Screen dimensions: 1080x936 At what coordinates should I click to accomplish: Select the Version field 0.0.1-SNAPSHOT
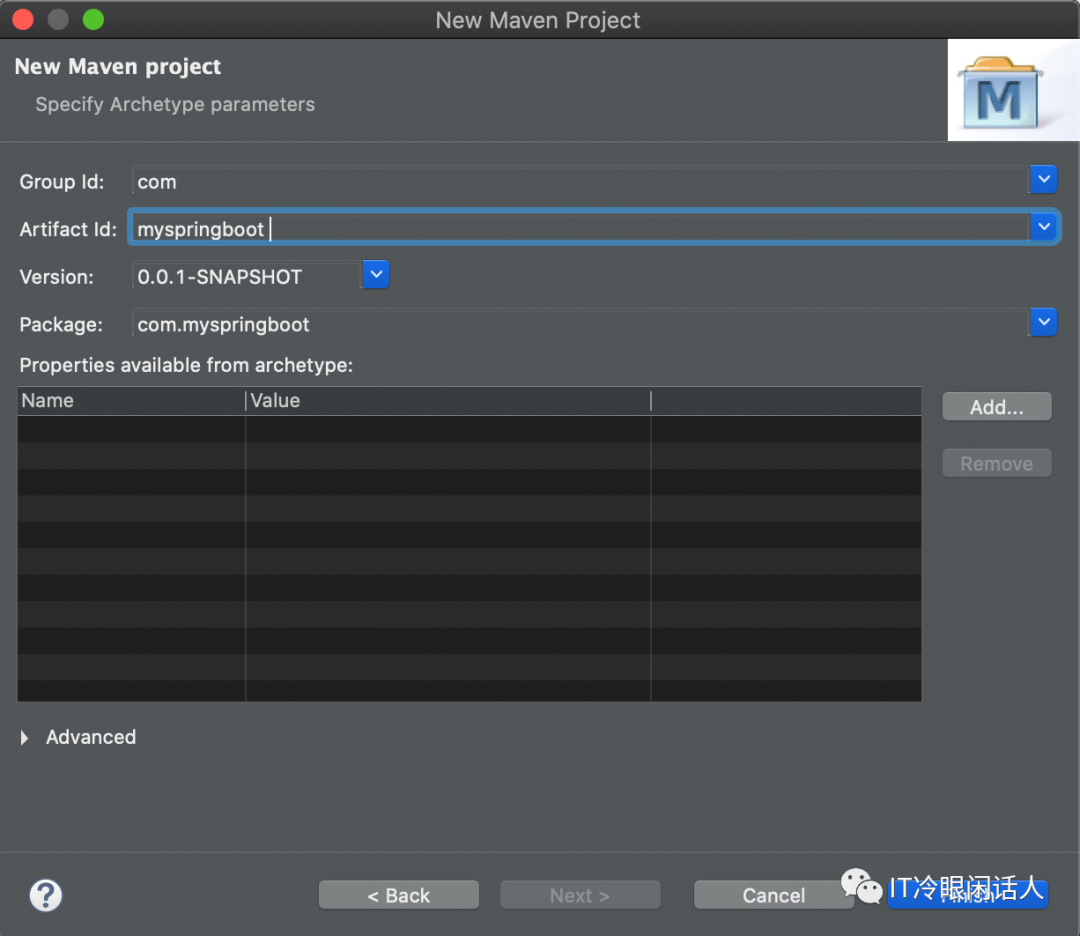247,276
